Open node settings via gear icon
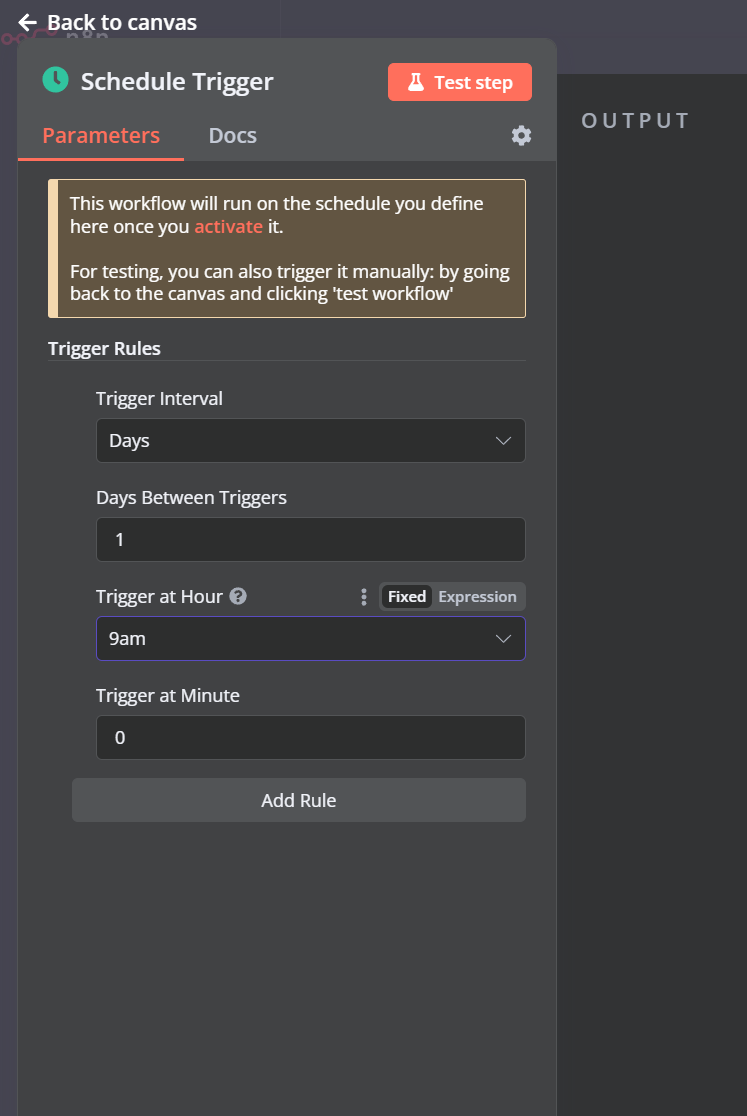Viewport: 747px width, 1116px height. 521,136
